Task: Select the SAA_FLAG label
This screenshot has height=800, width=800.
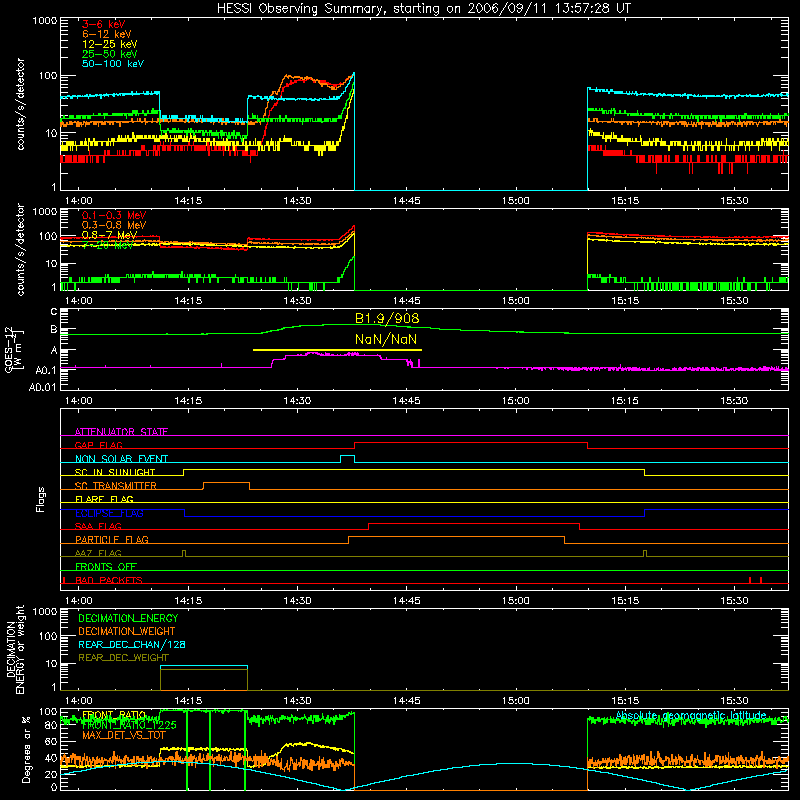Action: [x=98, y=526]
